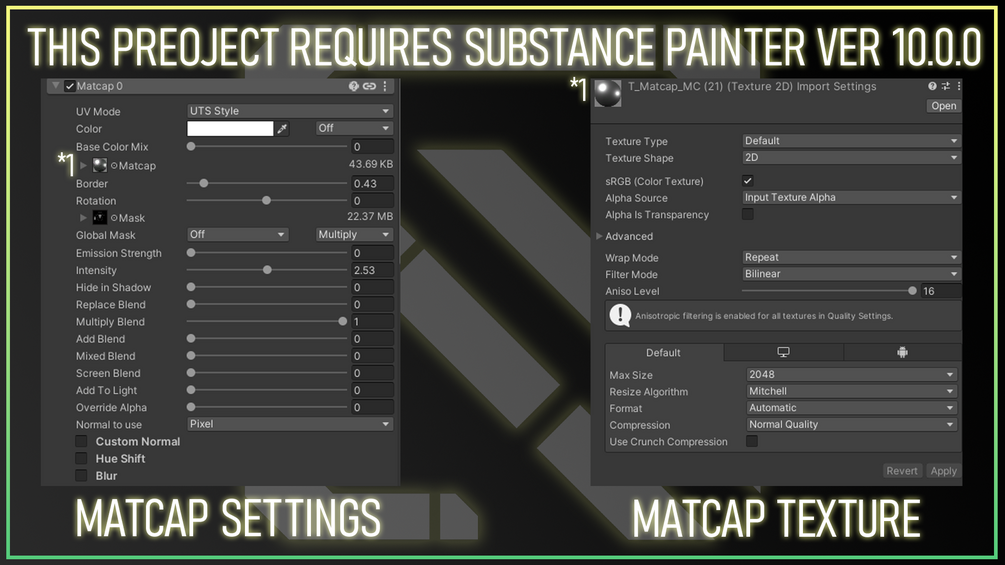Screen dimensions: 1005x565
Task: Open the Import Settings three-dot menu
Action: pyautogui.click(x=958, y=86)
